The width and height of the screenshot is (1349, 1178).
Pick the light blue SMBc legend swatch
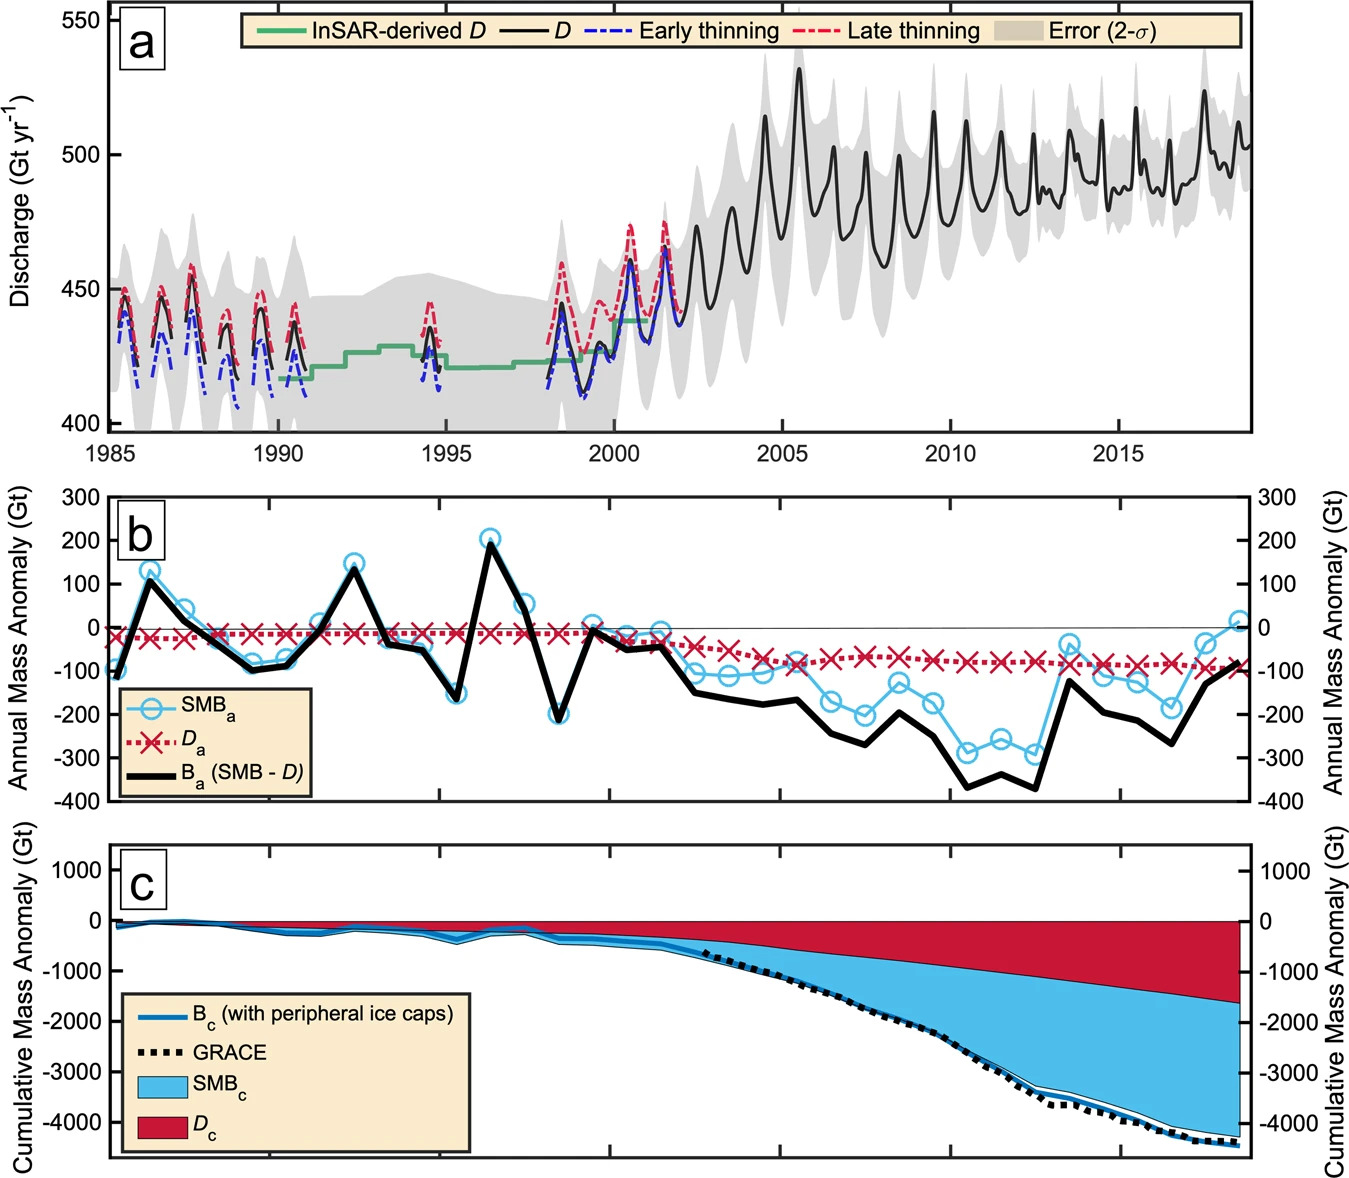pos(162,1087)
